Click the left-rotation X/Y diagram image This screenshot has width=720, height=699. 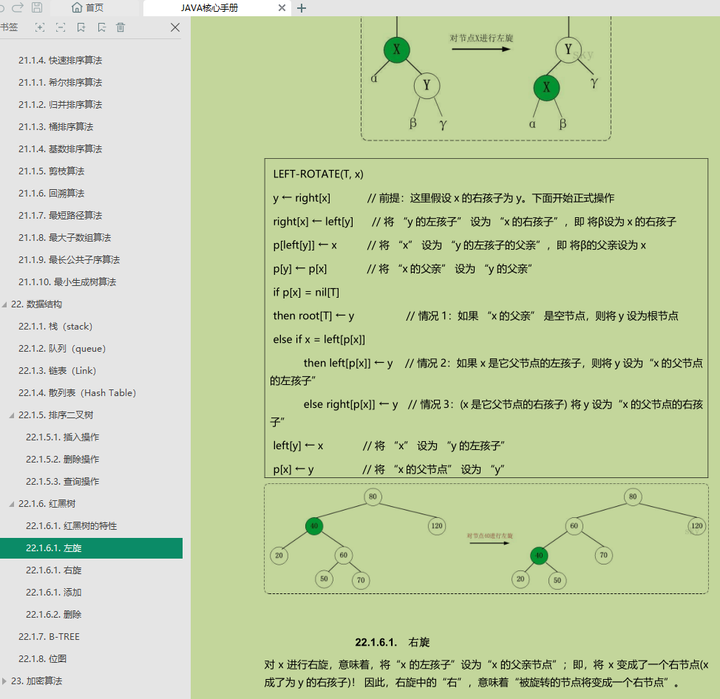tap(486, 79)
